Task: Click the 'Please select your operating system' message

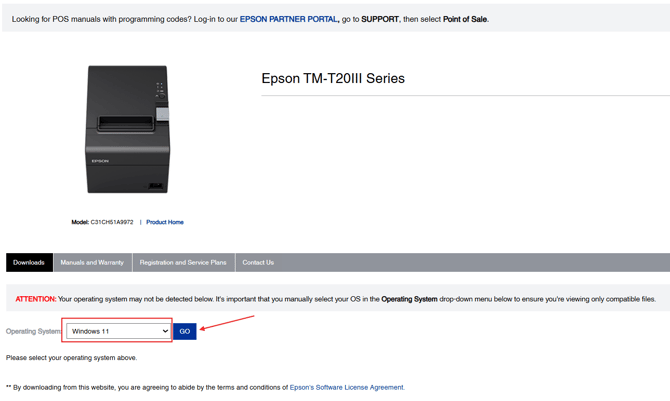Action: (x=72, y=357)
